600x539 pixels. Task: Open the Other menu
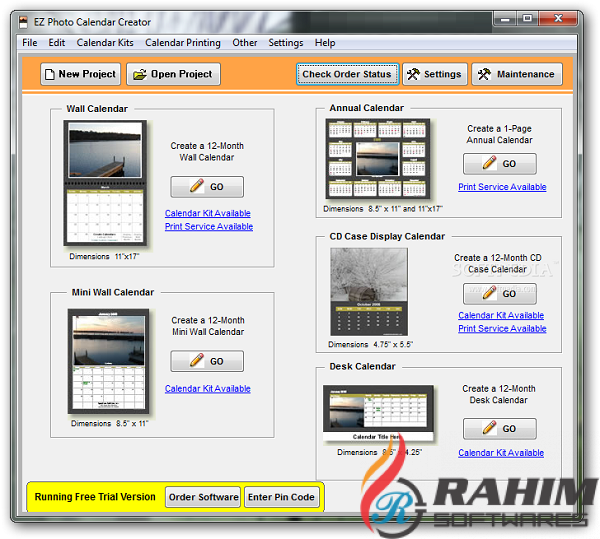click(x=245, y=42)
